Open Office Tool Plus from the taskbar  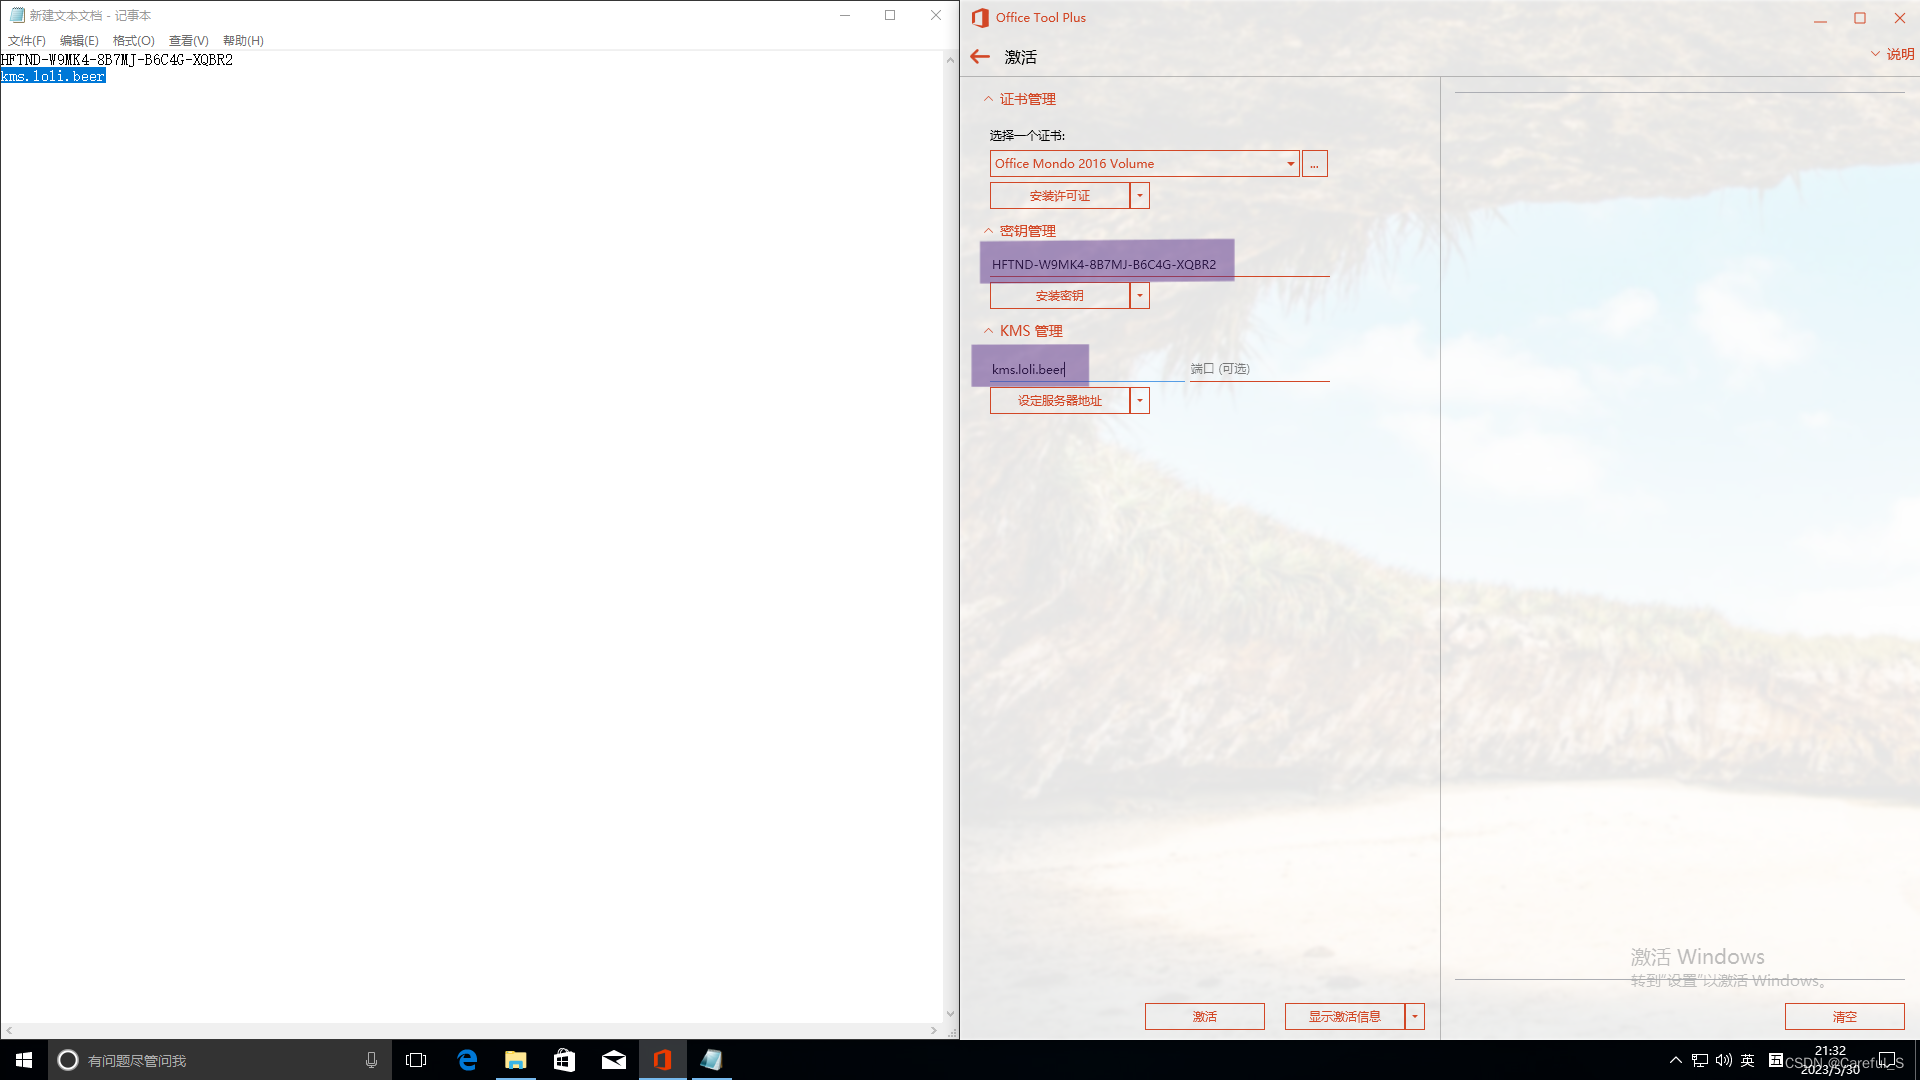coord(662,1060)
